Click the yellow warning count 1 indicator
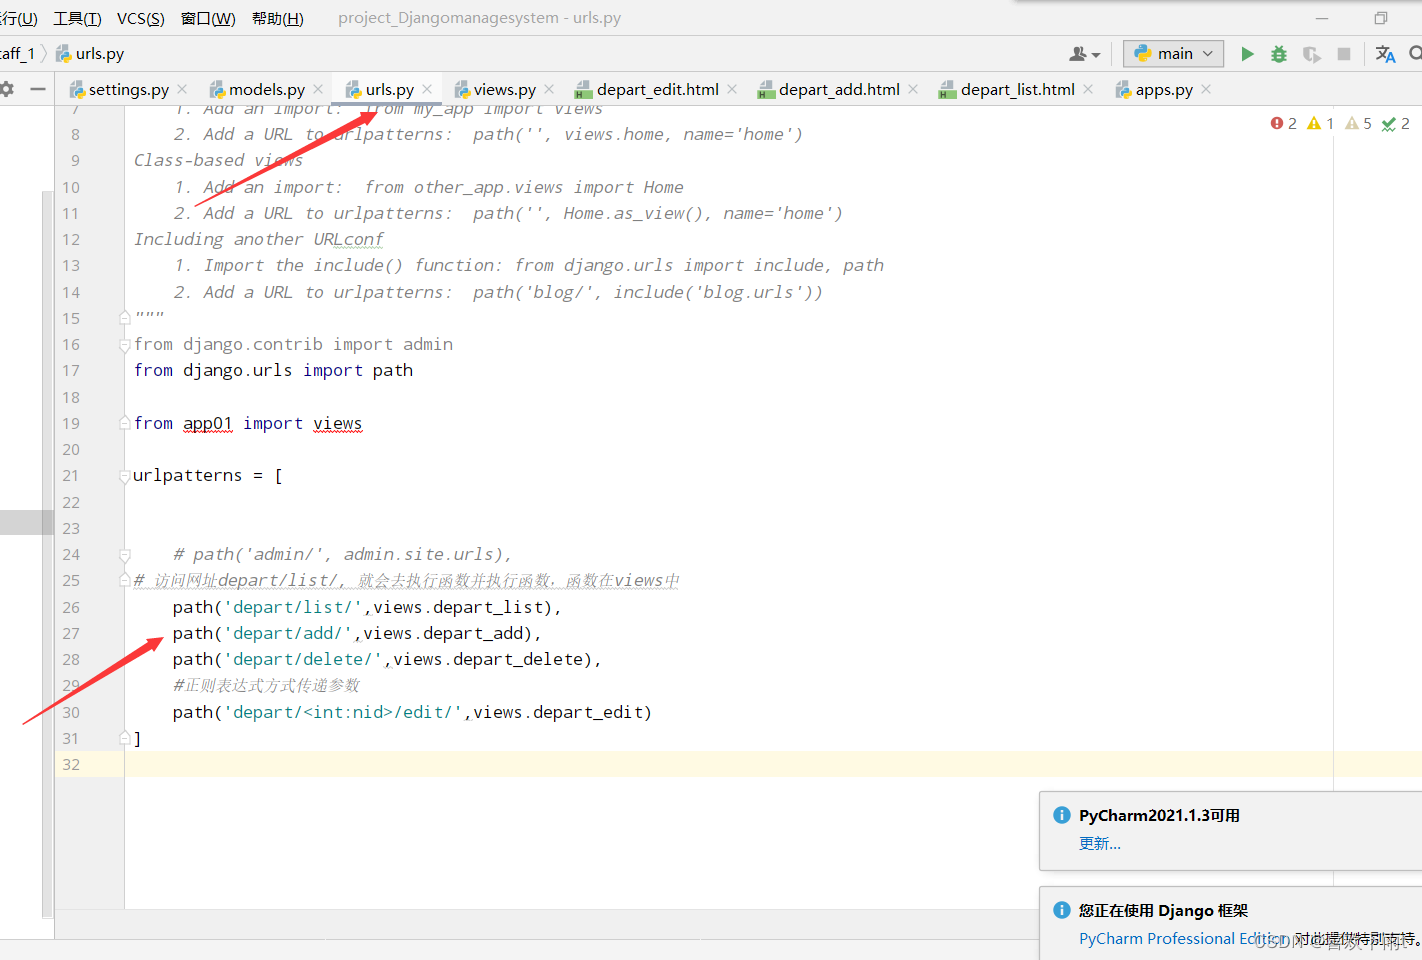 click(1320, 124)
